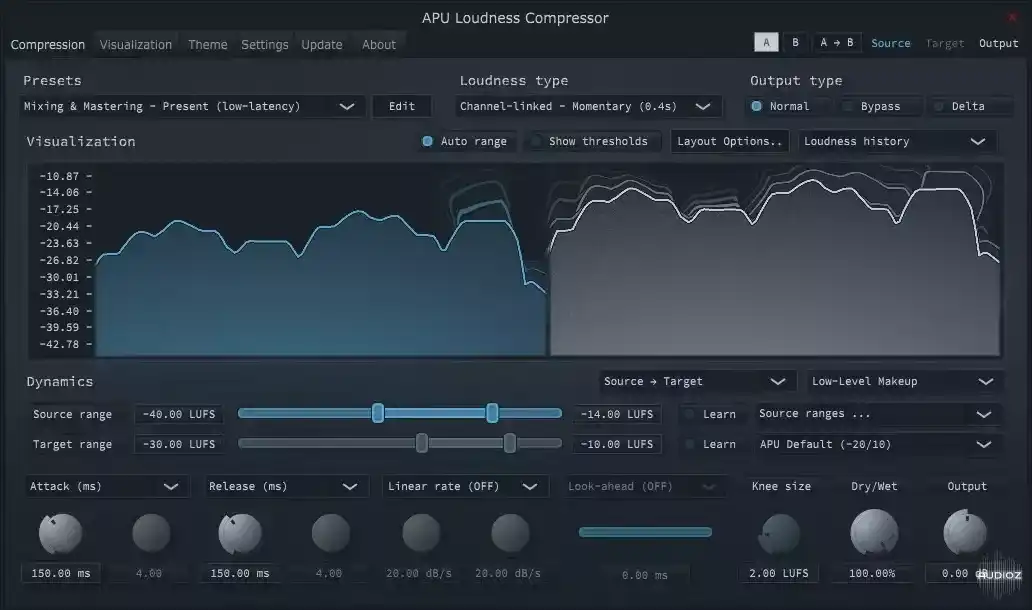Enable Show thresholds

591,141
